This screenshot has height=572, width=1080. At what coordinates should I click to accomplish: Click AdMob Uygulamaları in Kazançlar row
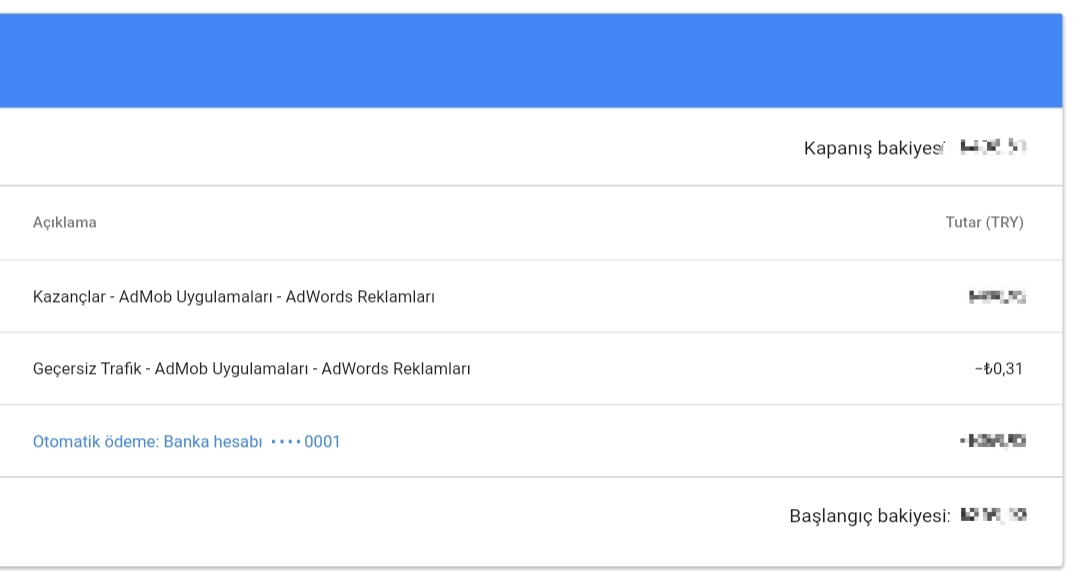(196, 297)
